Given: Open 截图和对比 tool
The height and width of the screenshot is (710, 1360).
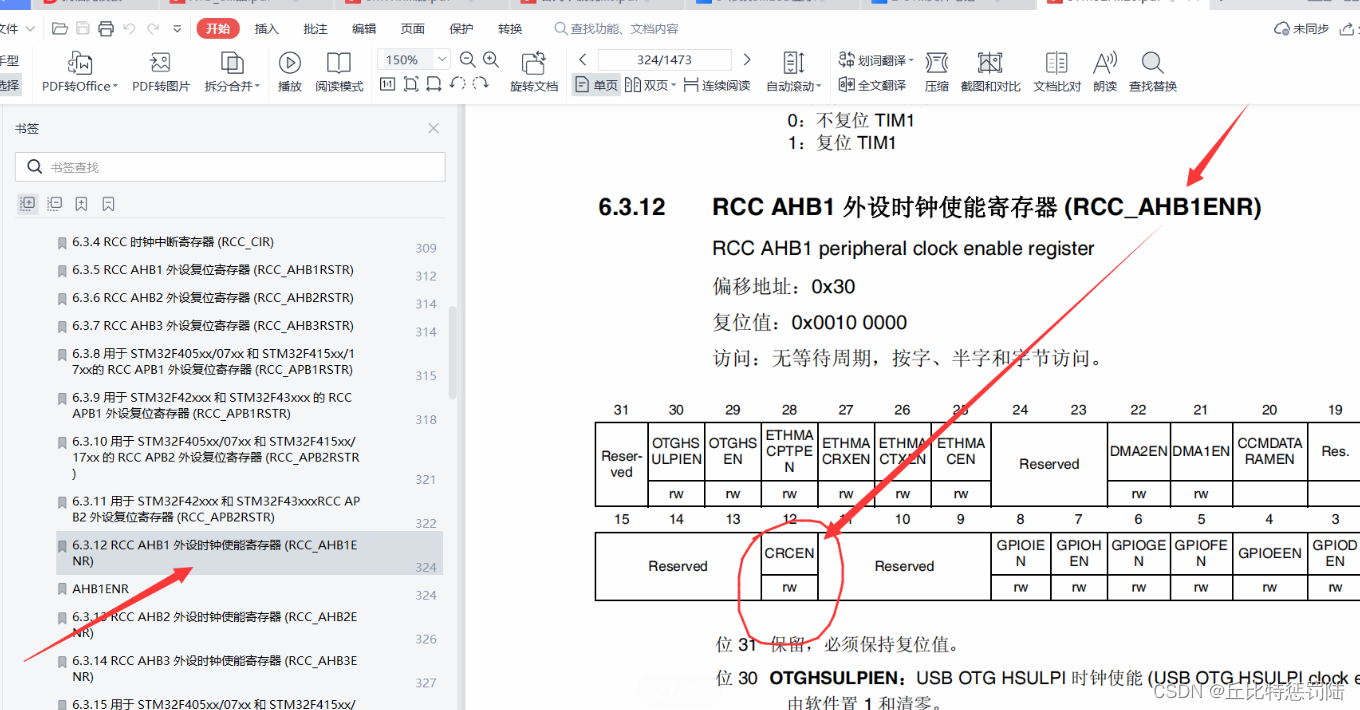Looking at the screenshot, I should point(990,72).
